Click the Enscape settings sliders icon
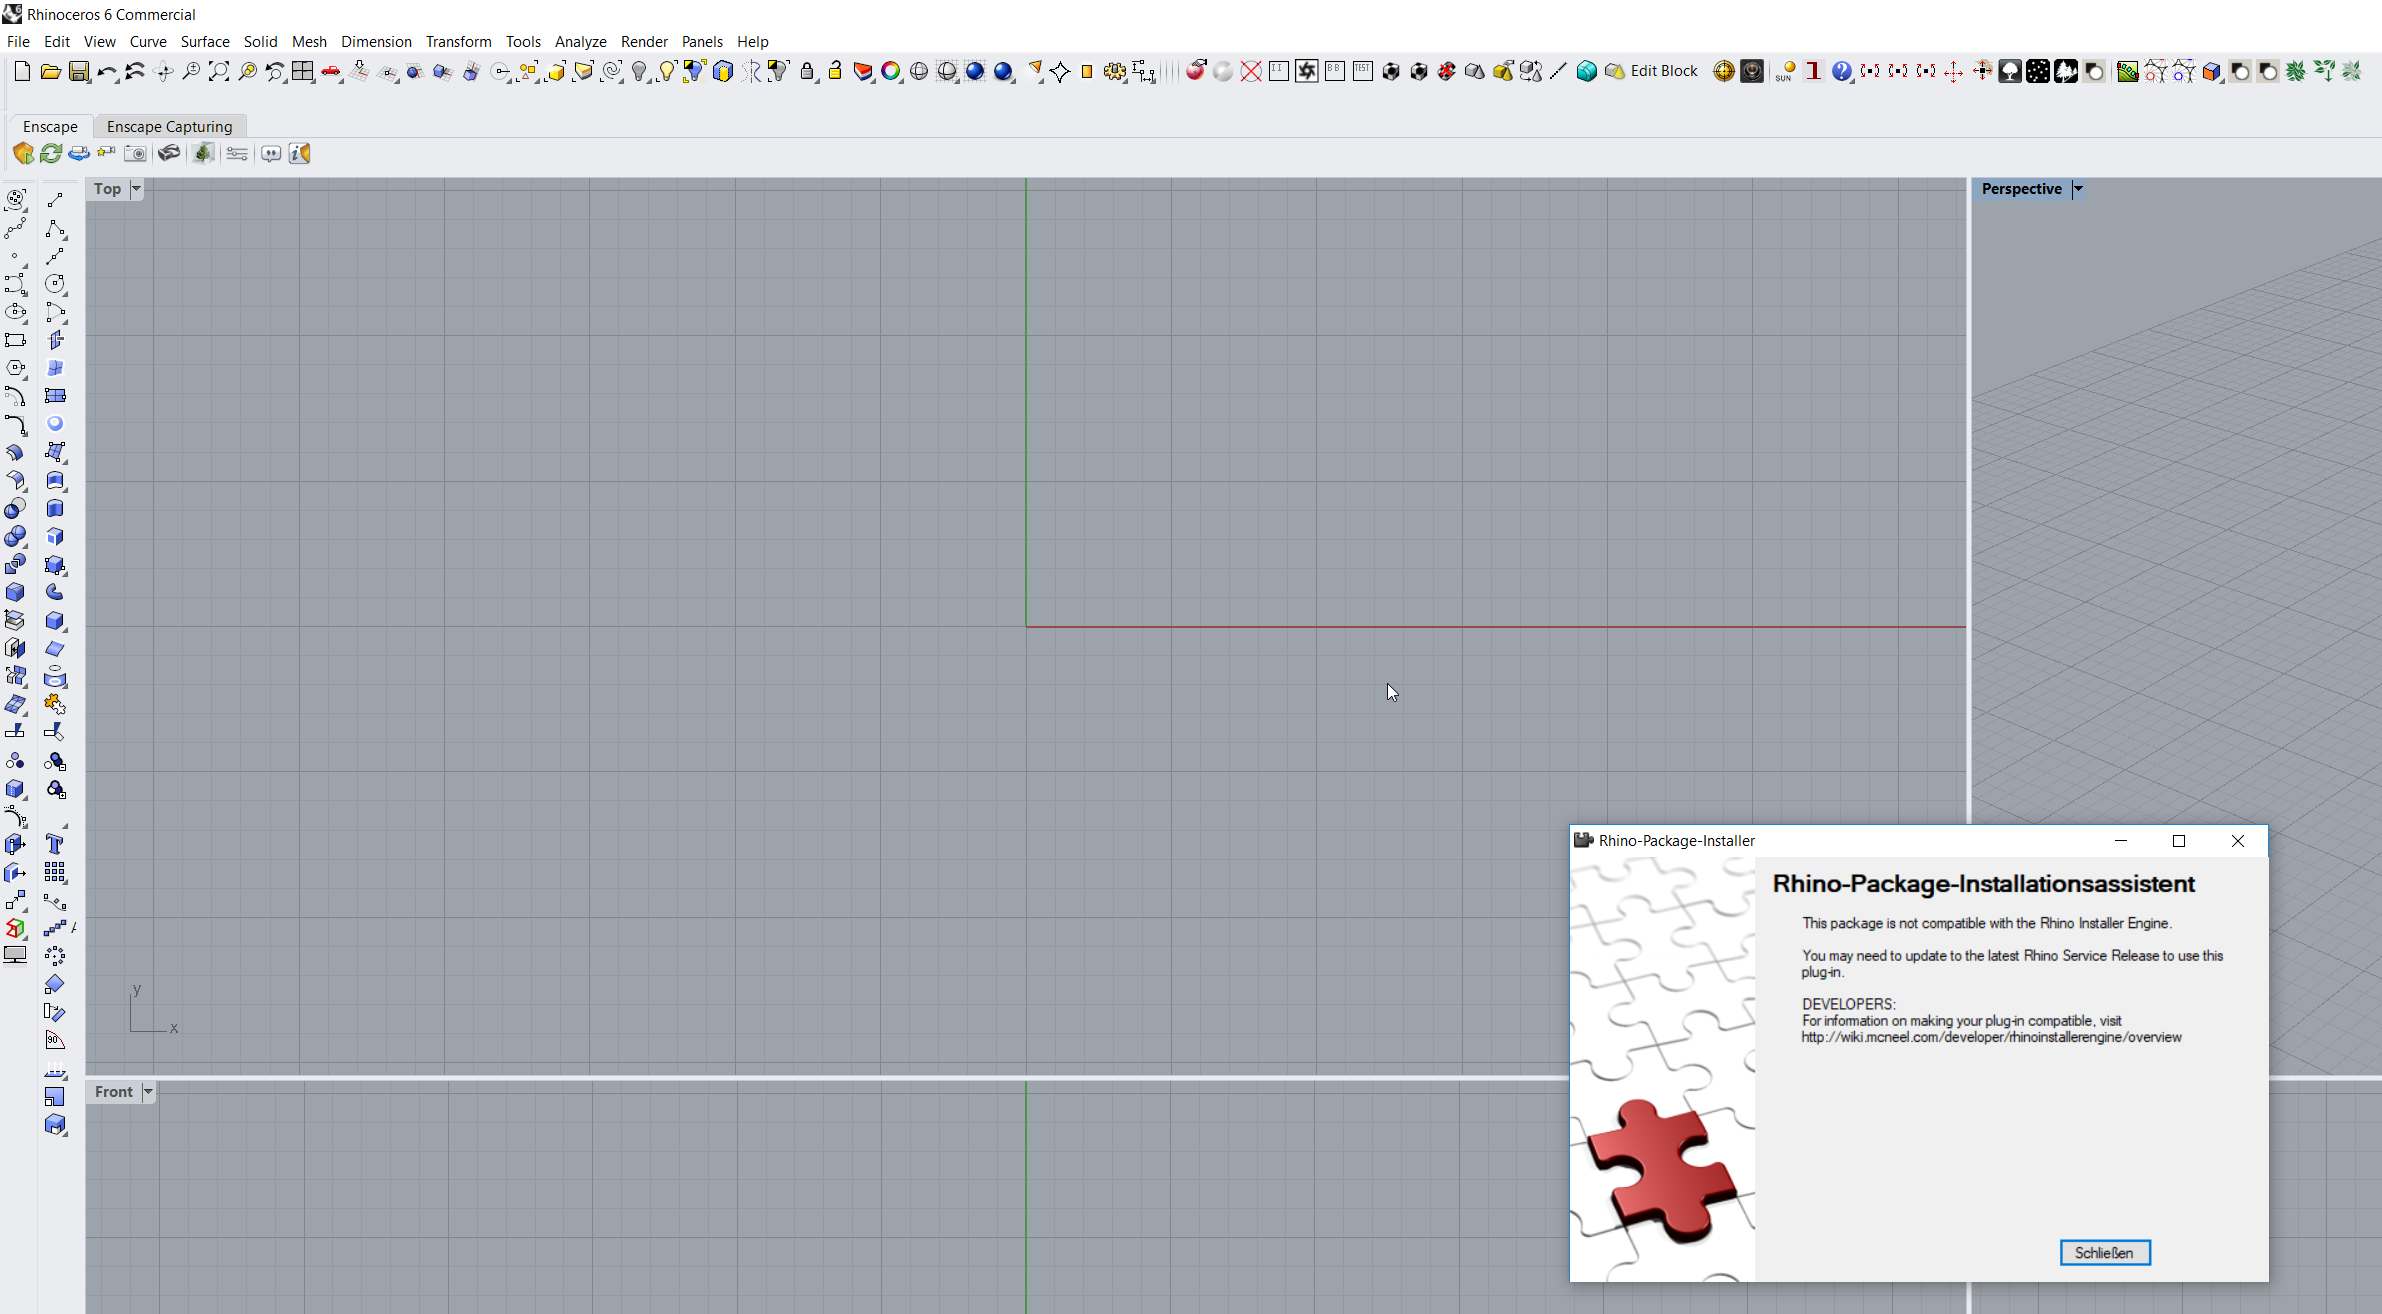The width and height of the screenshot is (2382, 1314). point(237,153)
